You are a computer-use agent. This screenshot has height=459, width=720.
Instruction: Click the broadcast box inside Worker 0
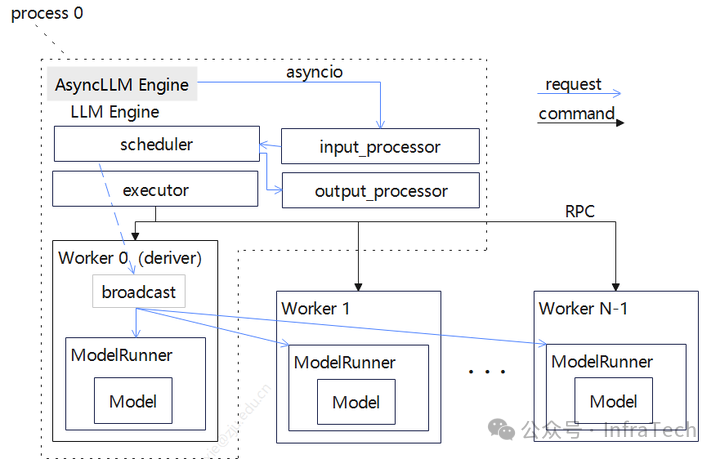coord(139,292)
